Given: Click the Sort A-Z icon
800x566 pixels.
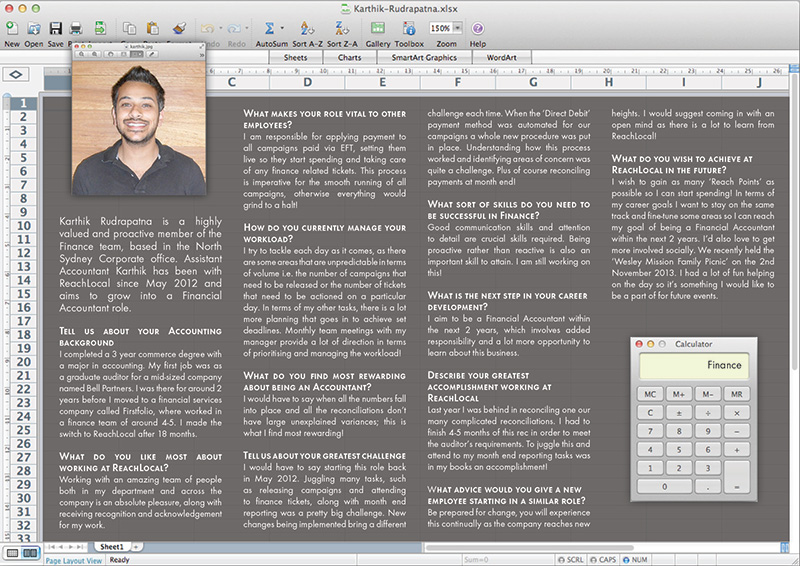Looking at the screenshot, I should click(306, 28).
